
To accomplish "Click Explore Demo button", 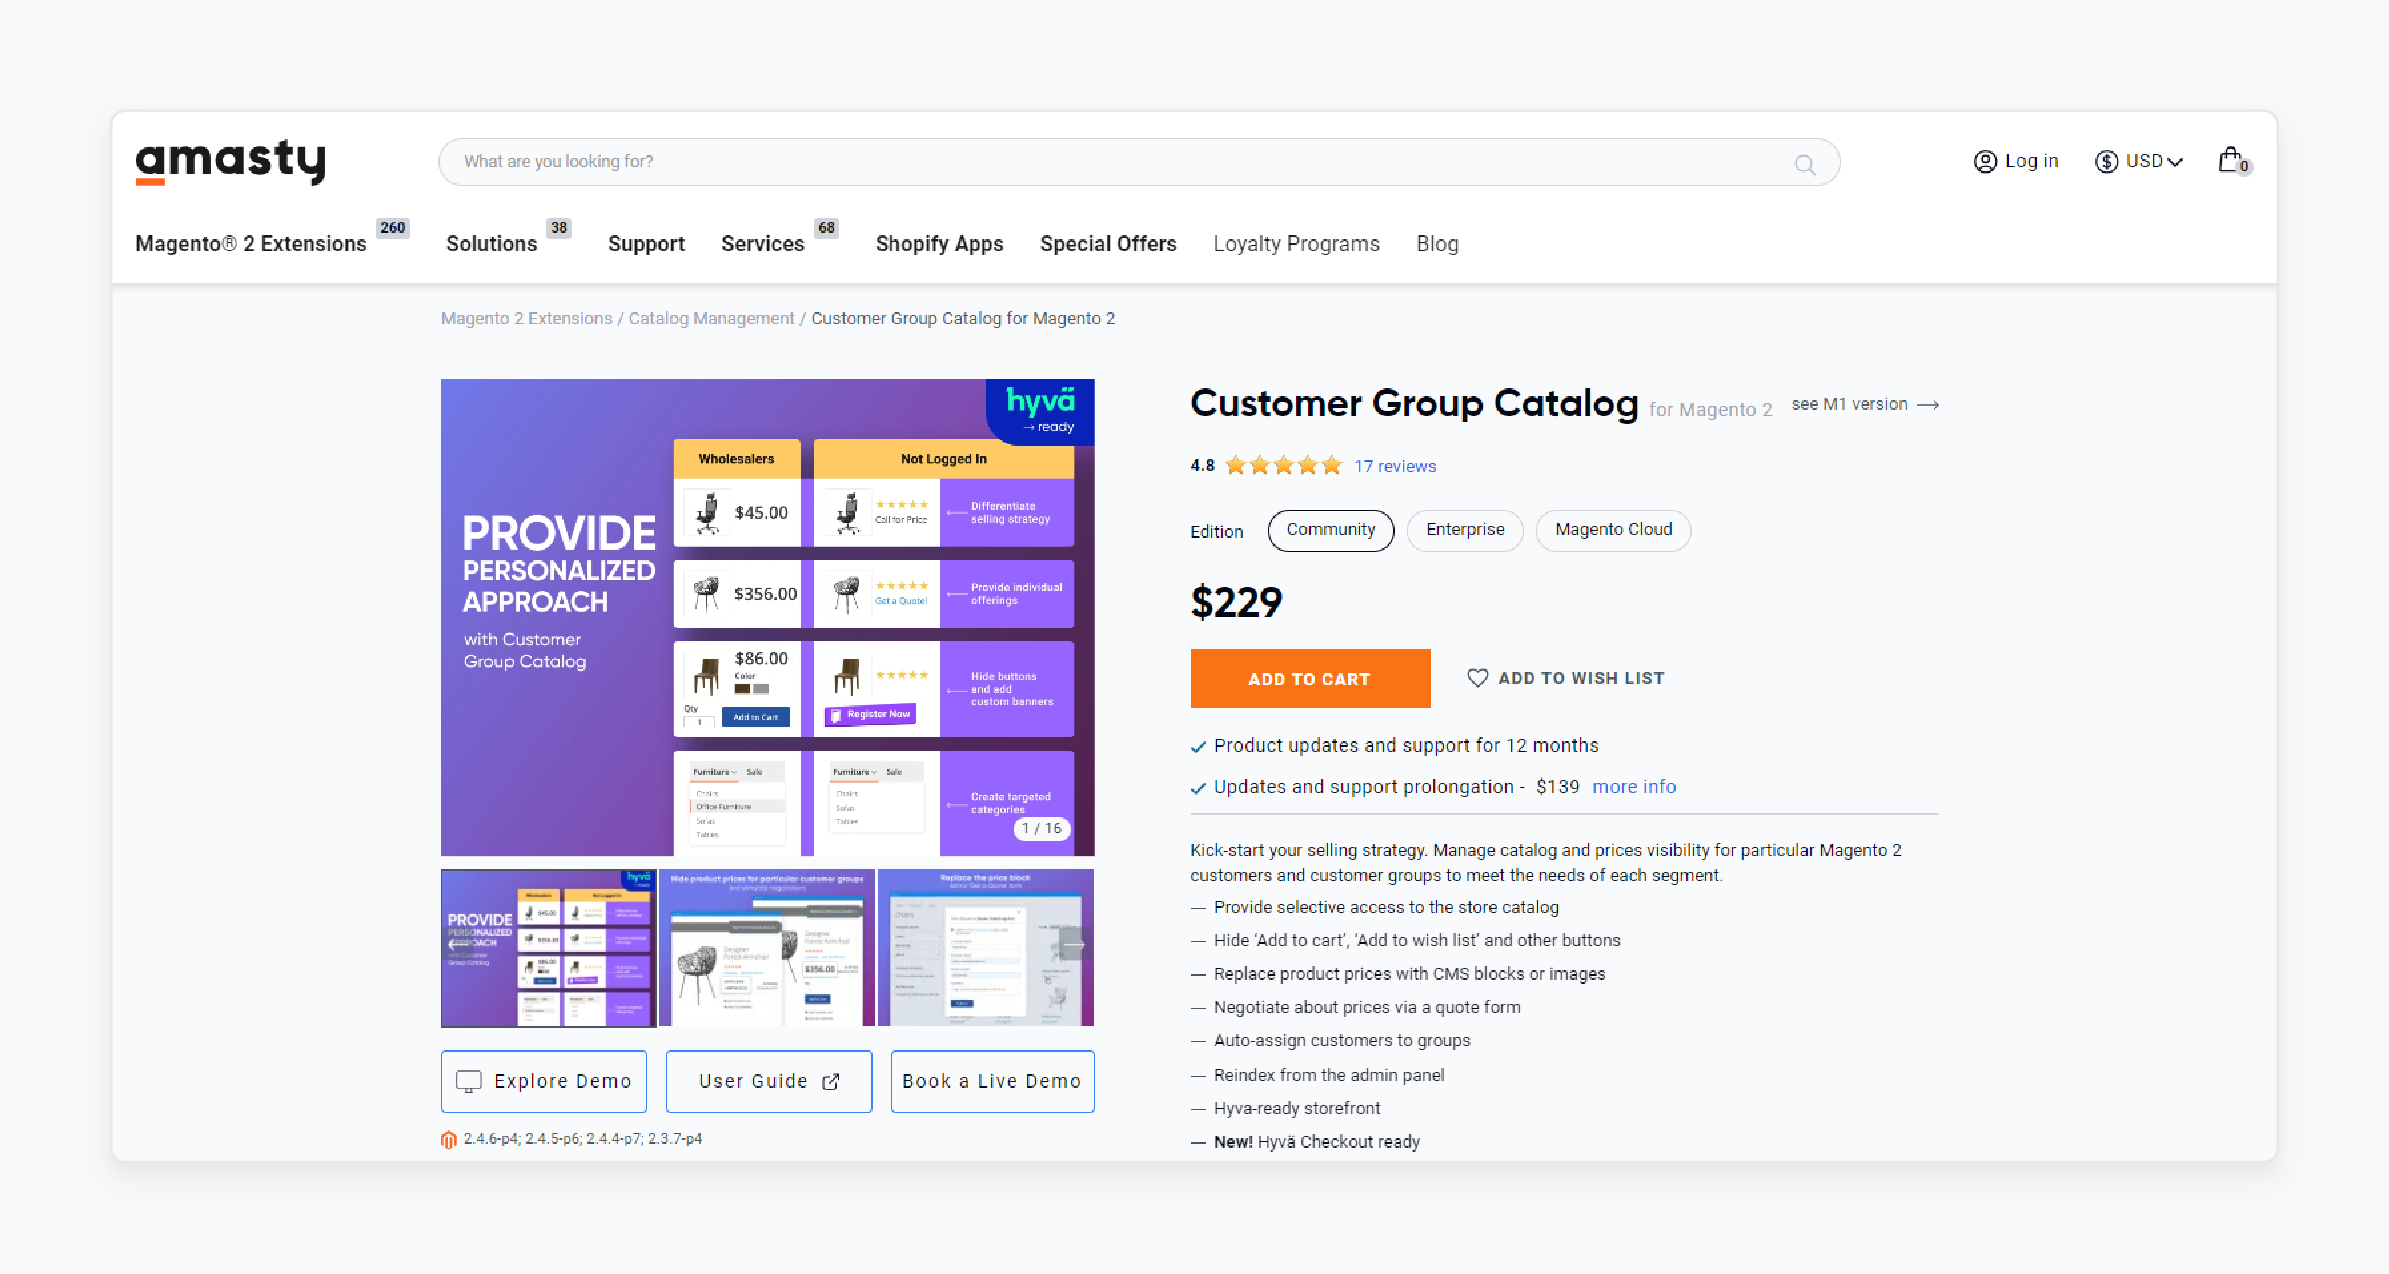I will (544, 1081).
